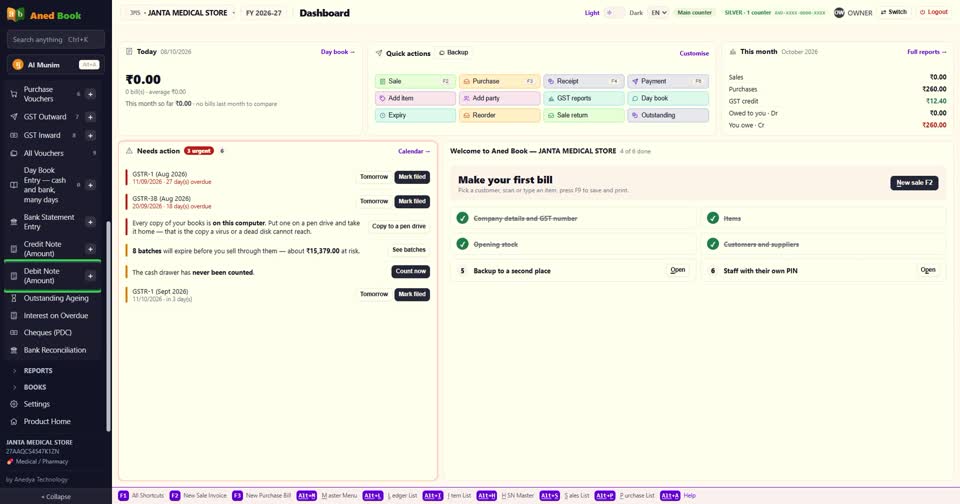Click the Light theme label
The width and height of the screenshot is (960, 504).
click(591, 13)
